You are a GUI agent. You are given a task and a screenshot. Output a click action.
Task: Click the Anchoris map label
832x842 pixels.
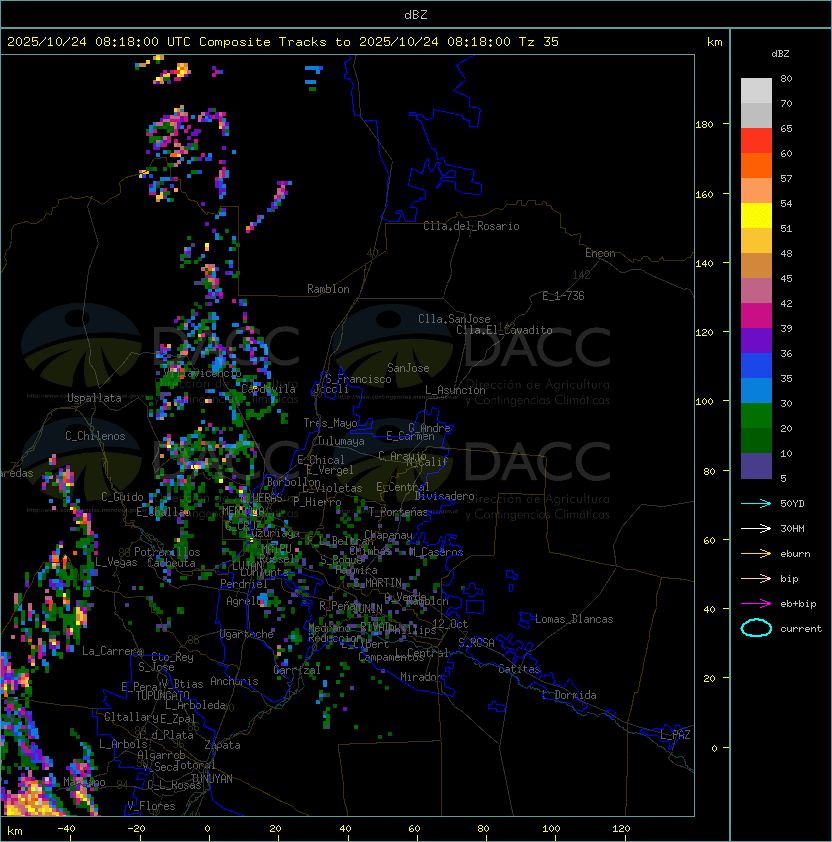tap(234, 681)
